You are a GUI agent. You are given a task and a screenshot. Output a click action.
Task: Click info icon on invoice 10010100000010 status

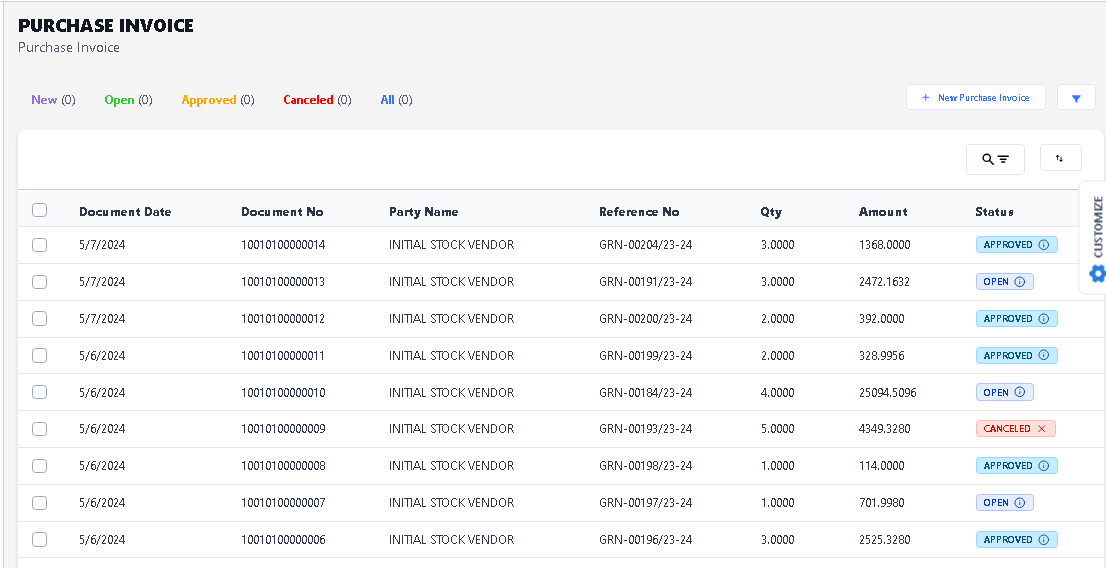pyautogui.click(x=1020, y=392)
